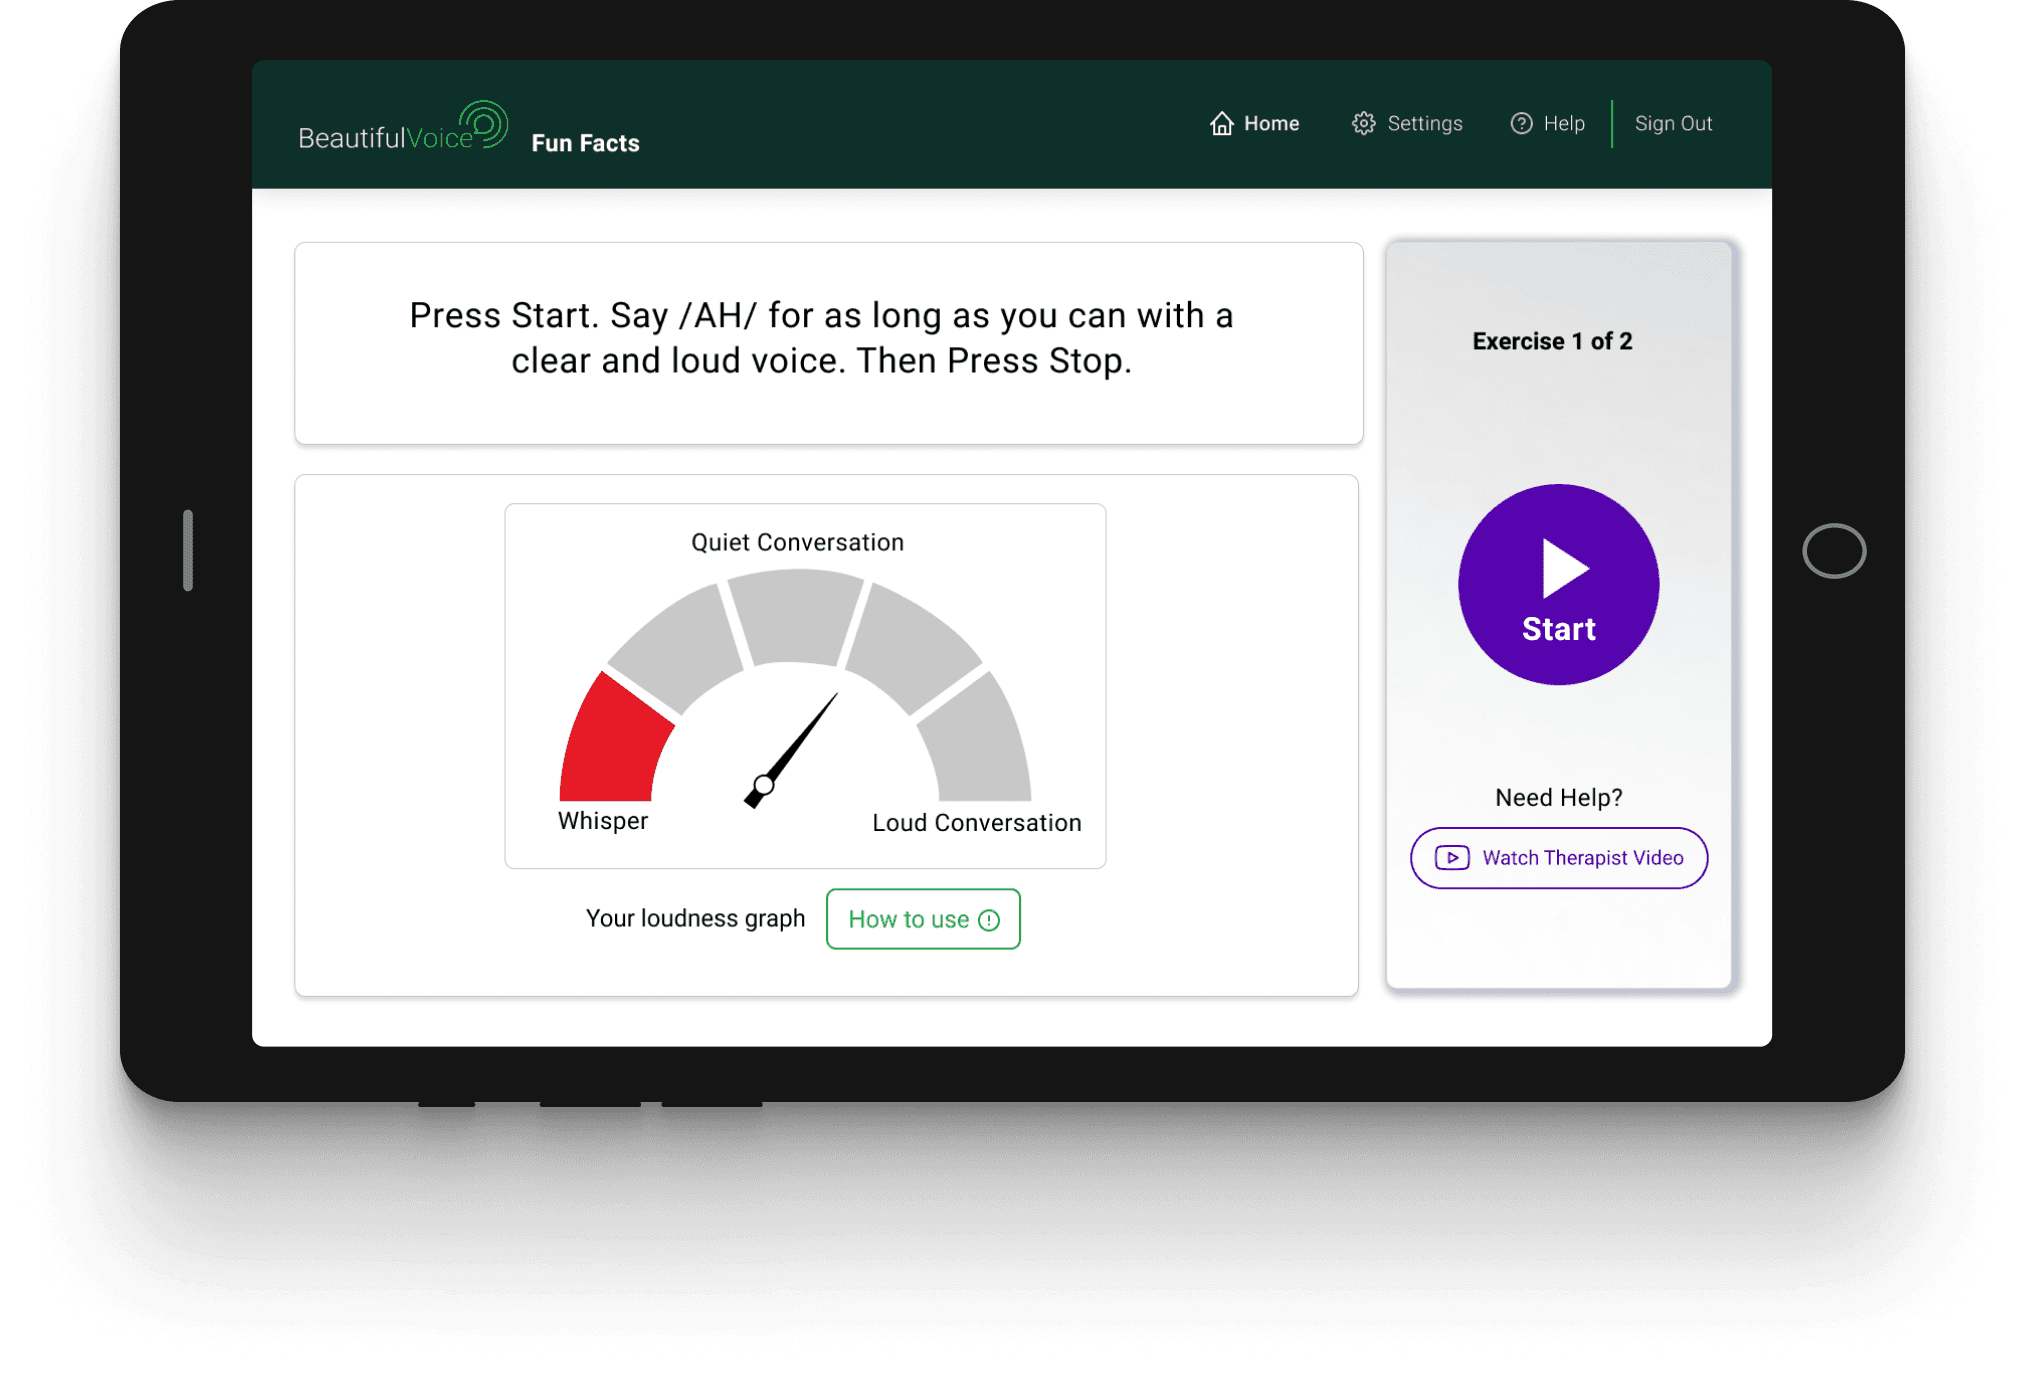This screenshot has width=2025, height=1377.
Task: Click Your loudness graph label
Action: tap(696, 918)
